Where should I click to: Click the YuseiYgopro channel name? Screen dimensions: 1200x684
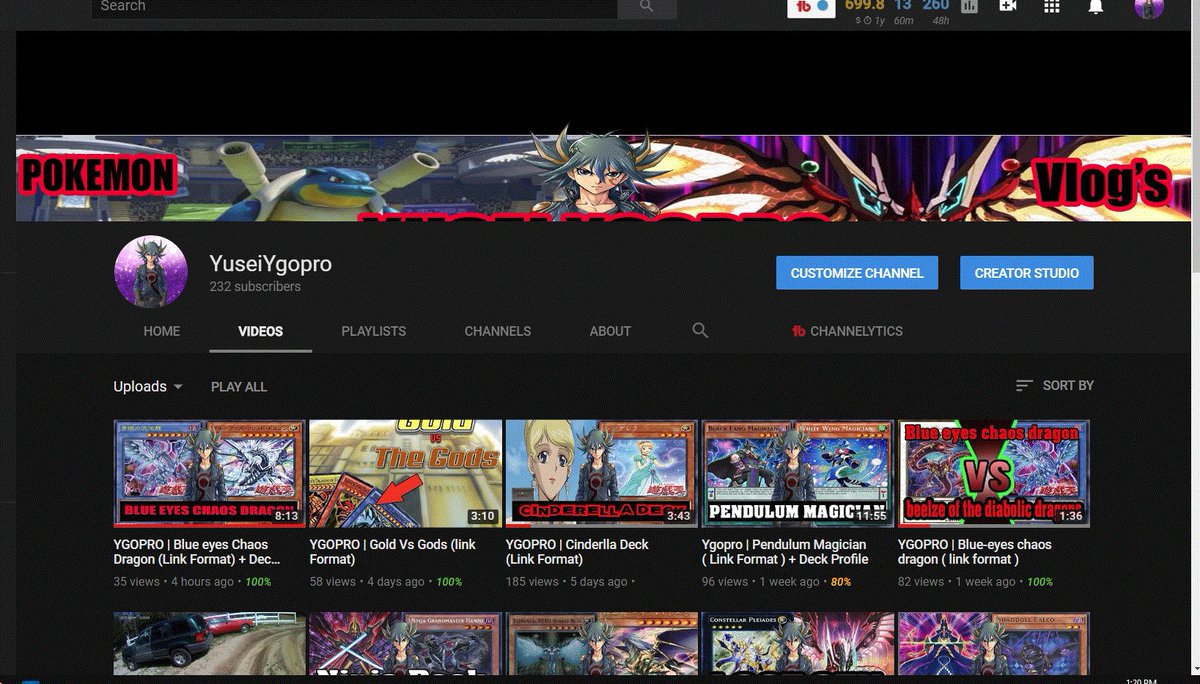270,264
